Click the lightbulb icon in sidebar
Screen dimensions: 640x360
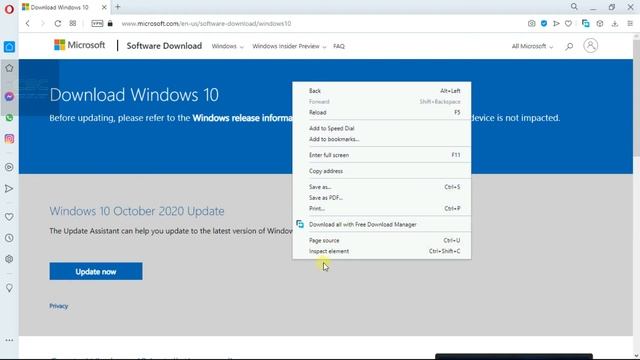(9, 288)
